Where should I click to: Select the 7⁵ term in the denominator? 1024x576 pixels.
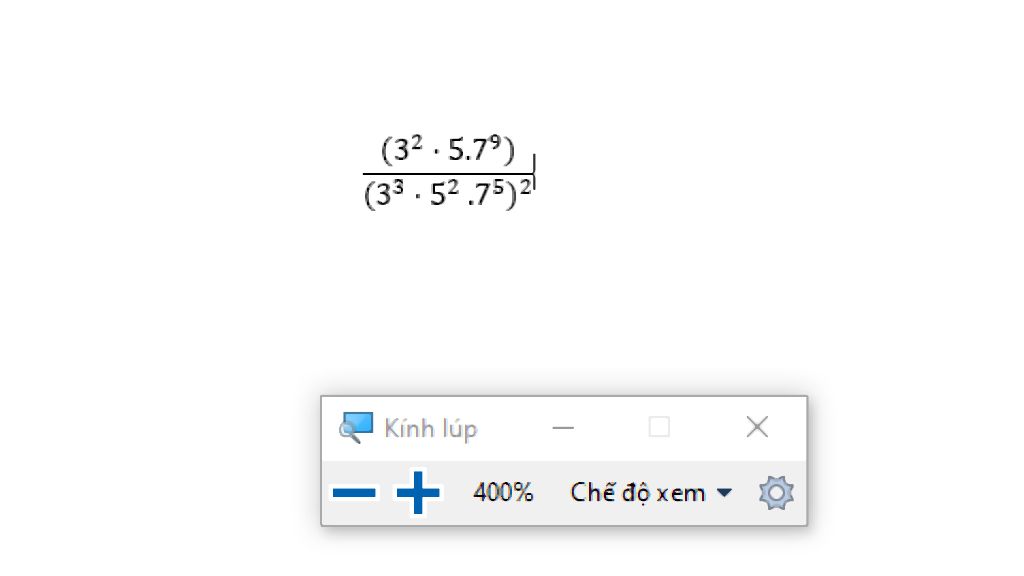click(488, 193)
